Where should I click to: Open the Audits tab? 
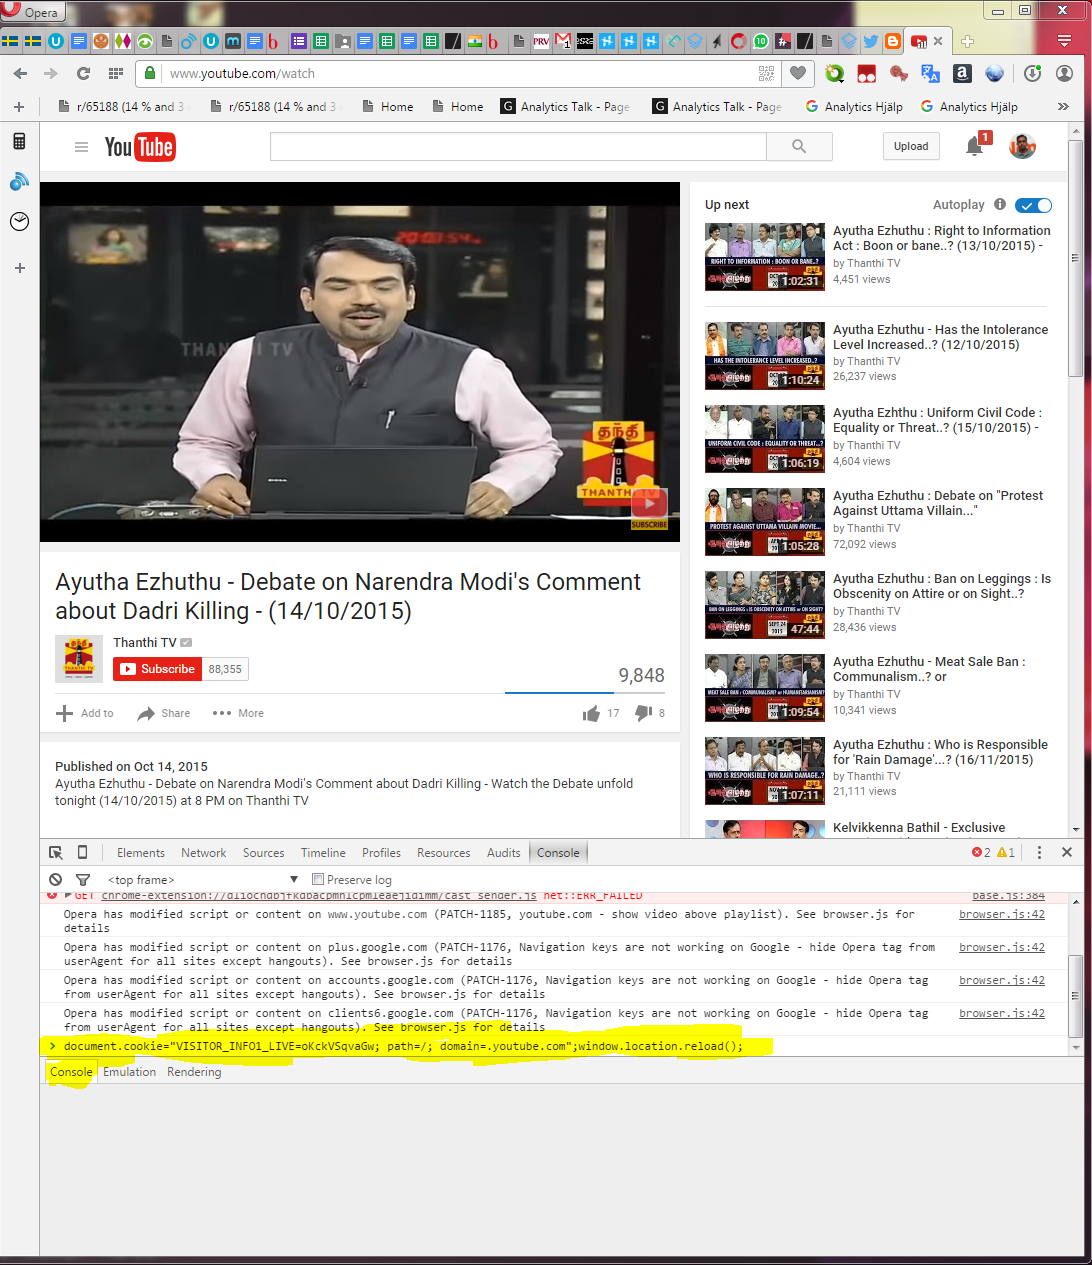503,853
